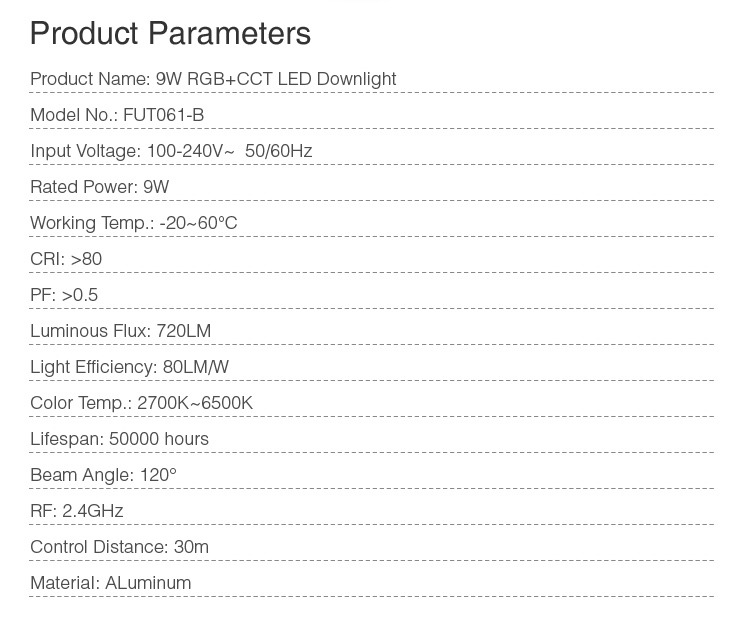The width and height of the screenshot is (750, 622).
Task: Click the Beam Angle: 120° row
Action: pyautogui.click(x=103, y=475)
